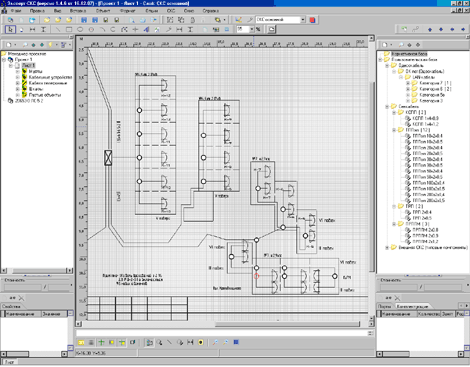This screenshot has height=367, width=470.
Task: Select the pointer arrow tool
Action: pos(10,29)
